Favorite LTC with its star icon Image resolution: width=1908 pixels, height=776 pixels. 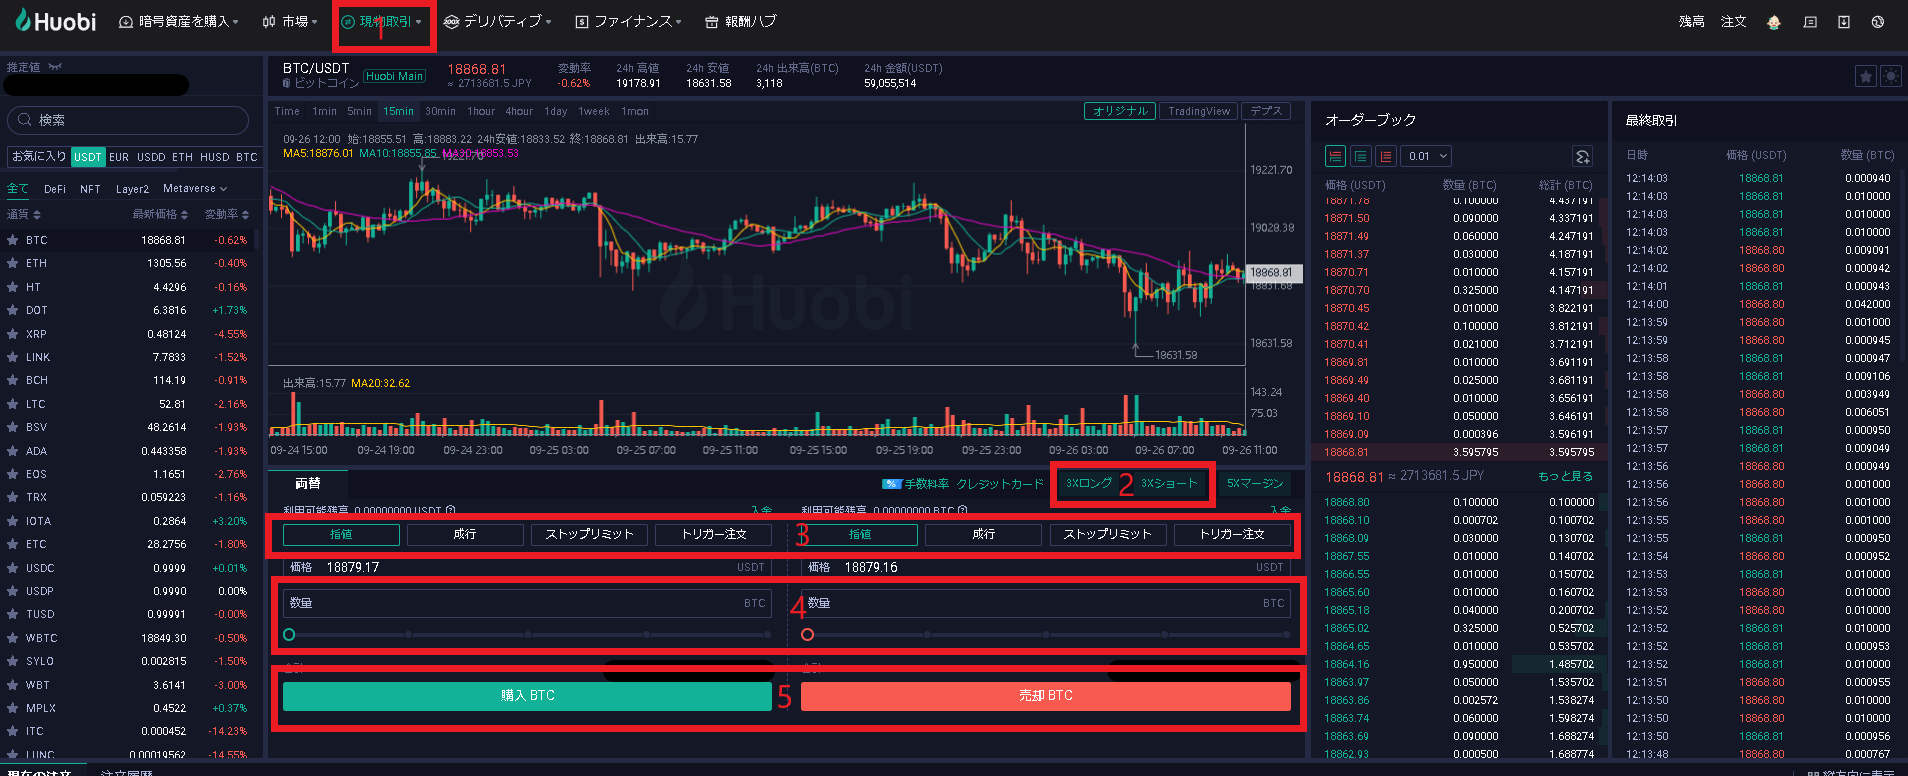pos(13,404)
